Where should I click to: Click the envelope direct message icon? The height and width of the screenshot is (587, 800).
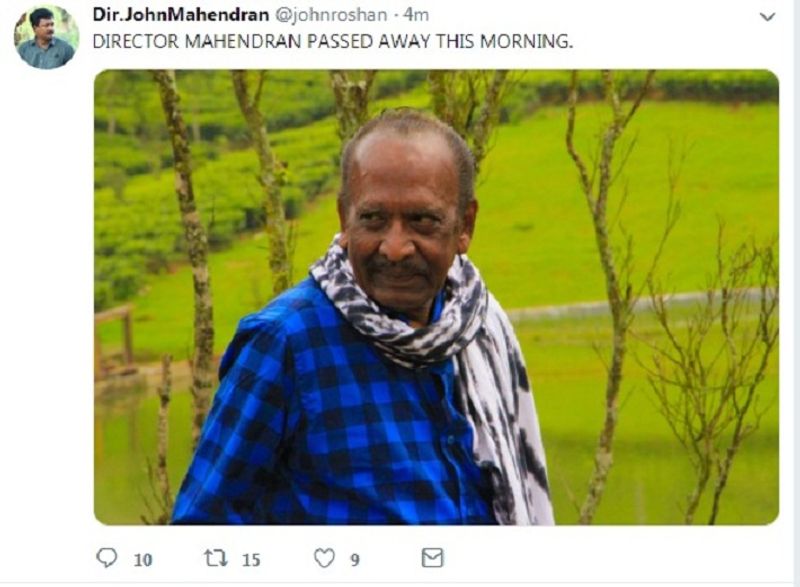[433, 557]
